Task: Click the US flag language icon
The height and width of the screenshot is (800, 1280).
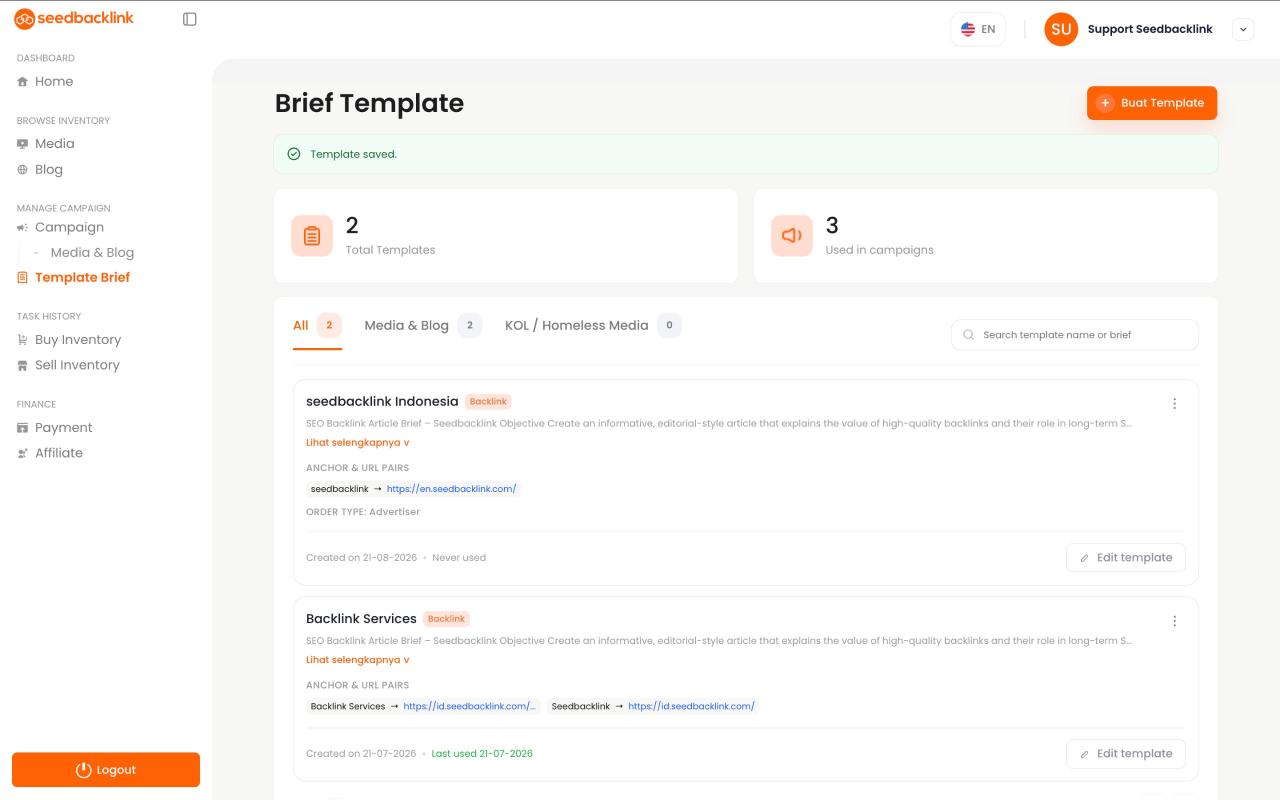Action: [968, 29]
